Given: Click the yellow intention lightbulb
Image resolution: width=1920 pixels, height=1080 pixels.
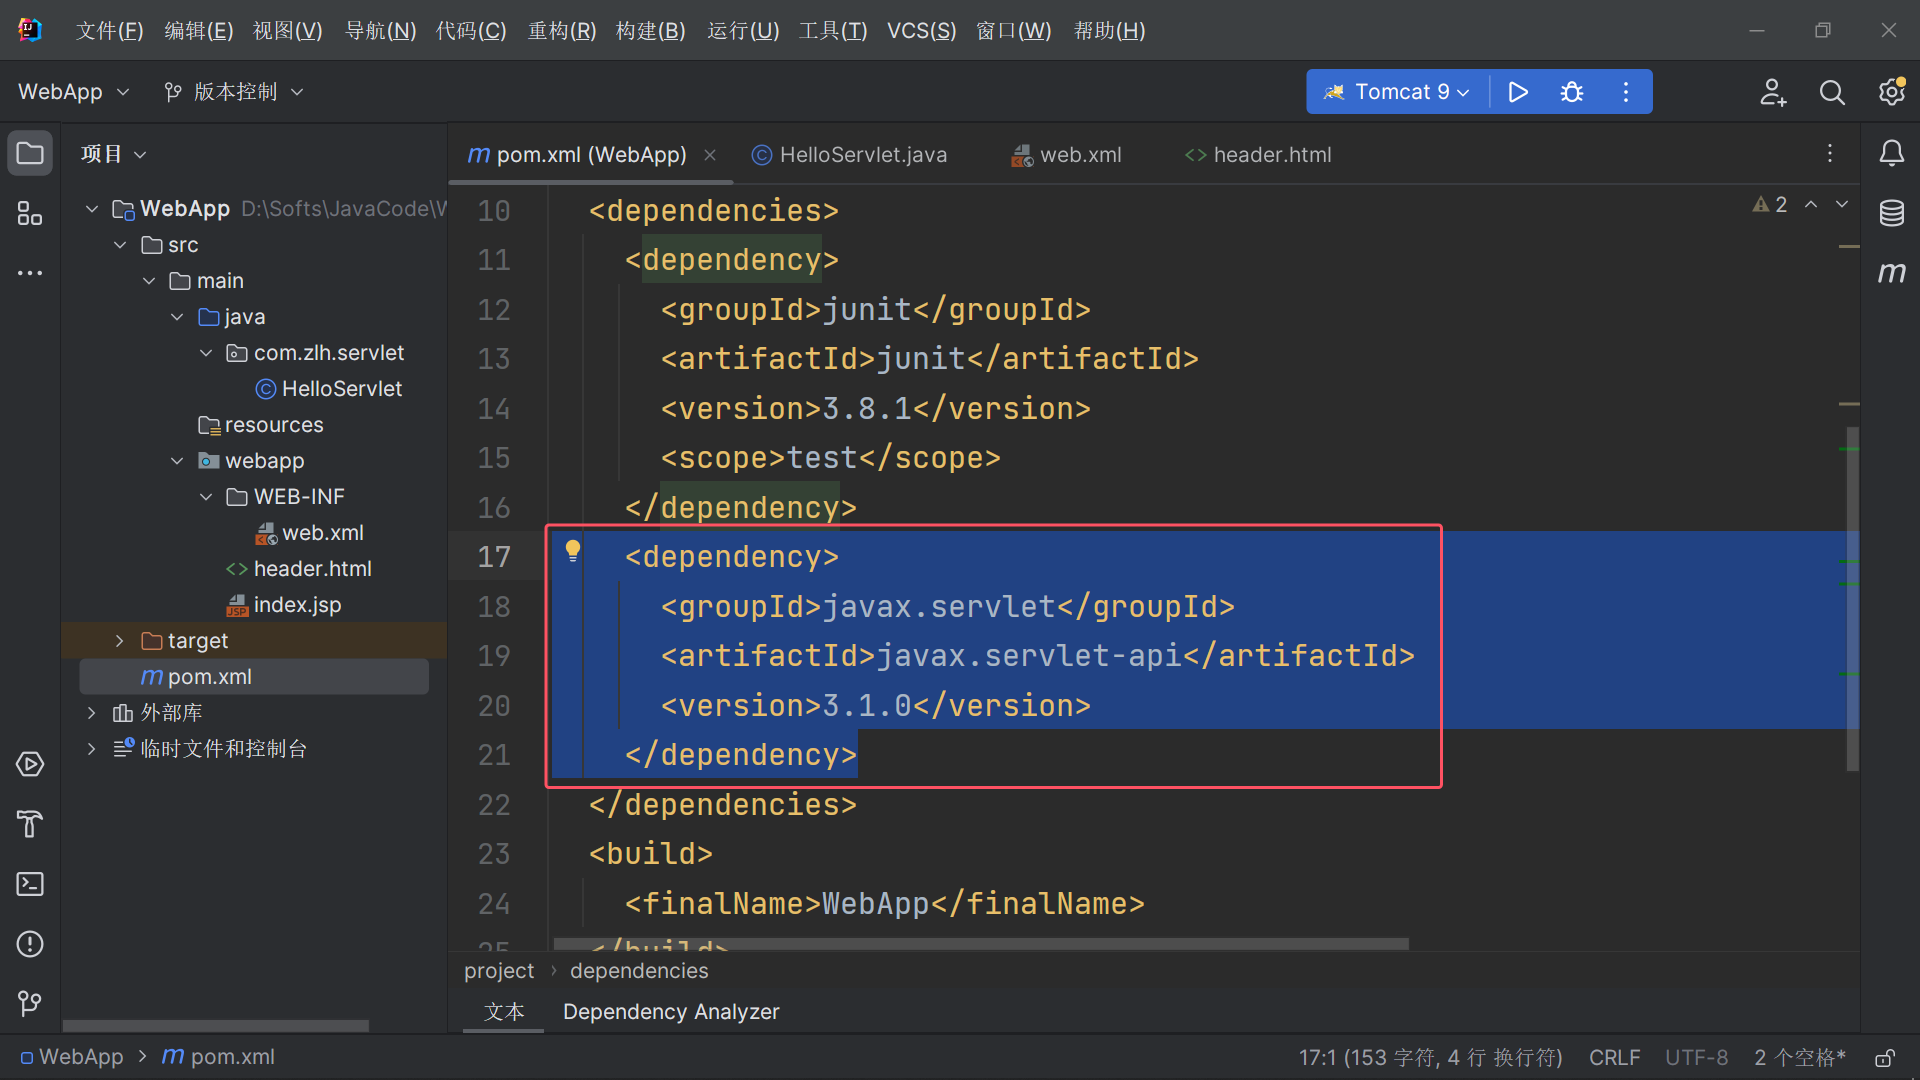Looking at the screenshot, I should pyautogui.click(x=573, y=550).
